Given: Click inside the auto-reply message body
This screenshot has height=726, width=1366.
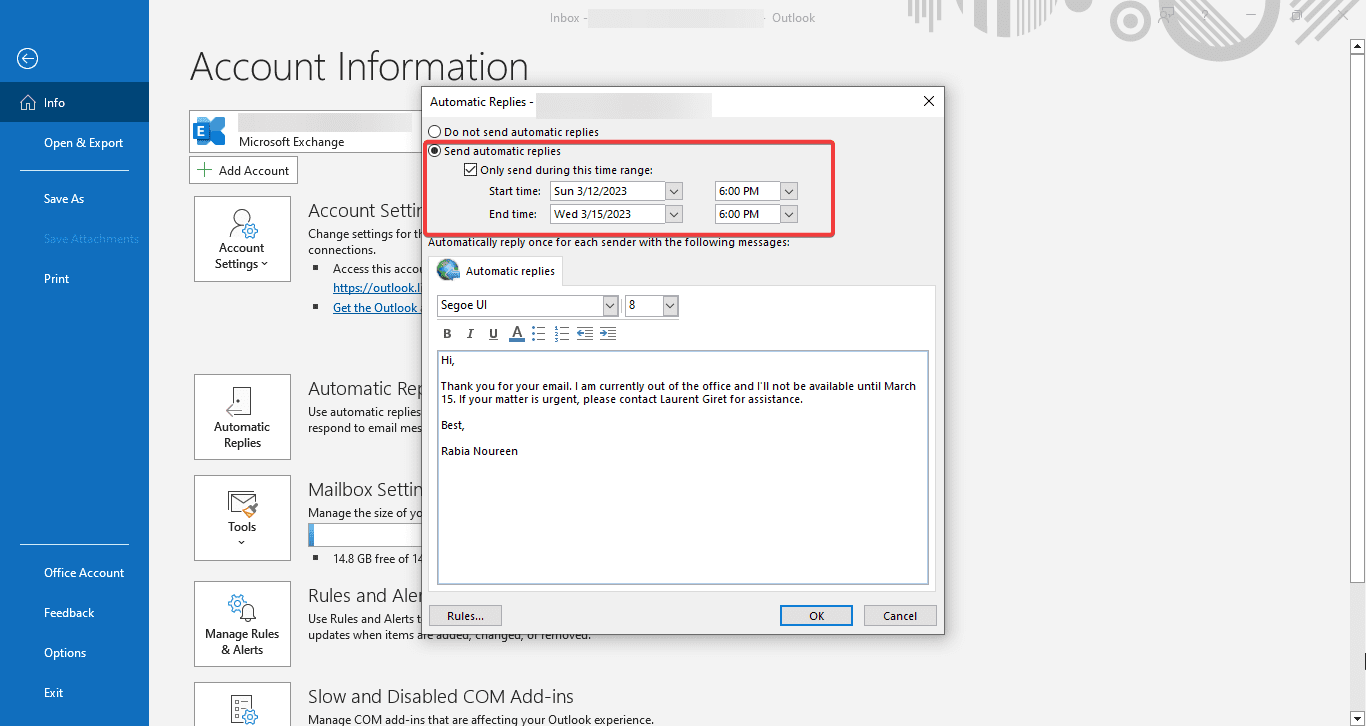Looking at the screenshot, I should pyautogui.click(x=683, y=470).
